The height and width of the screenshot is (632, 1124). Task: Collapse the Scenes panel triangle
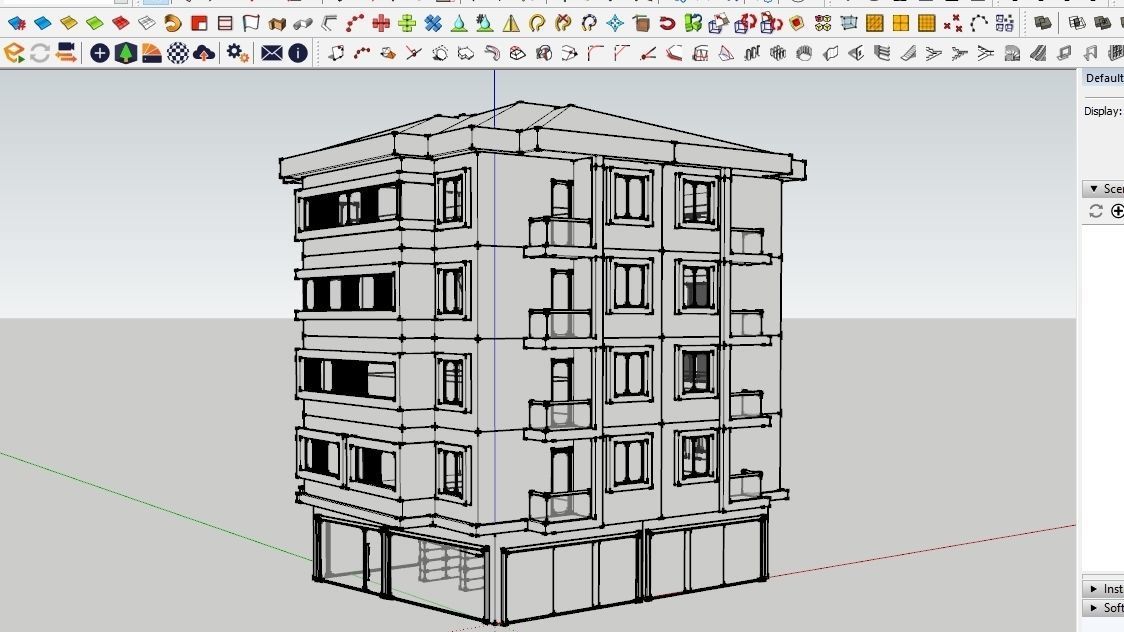tap(1094, 188)
